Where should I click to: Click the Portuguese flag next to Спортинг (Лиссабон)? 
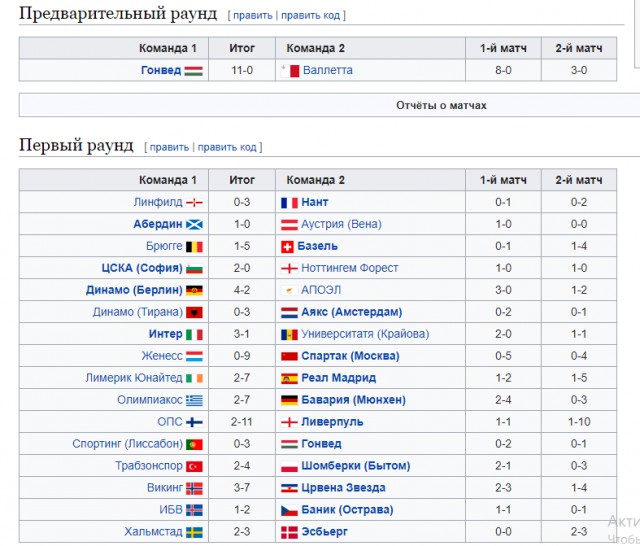click(194, 444)
